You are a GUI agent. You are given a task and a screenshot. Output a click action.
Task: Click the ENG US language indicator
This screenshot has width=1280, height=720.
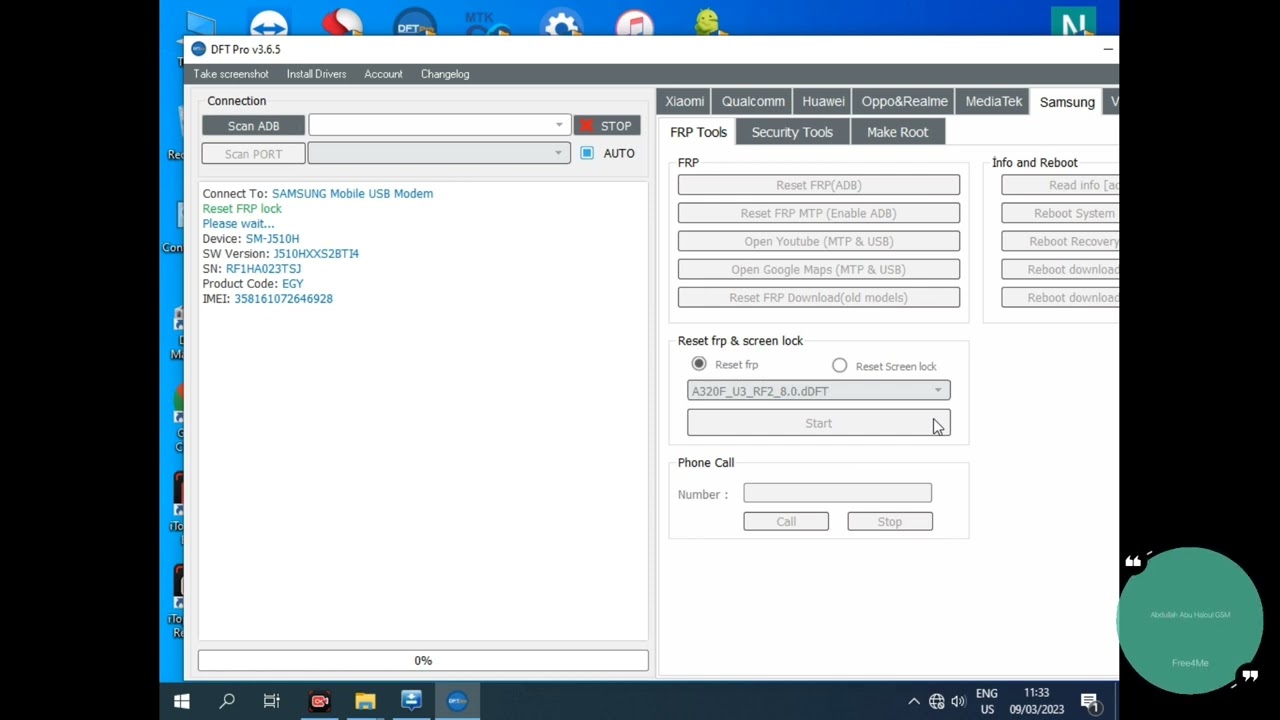click(x=987, y=701)
